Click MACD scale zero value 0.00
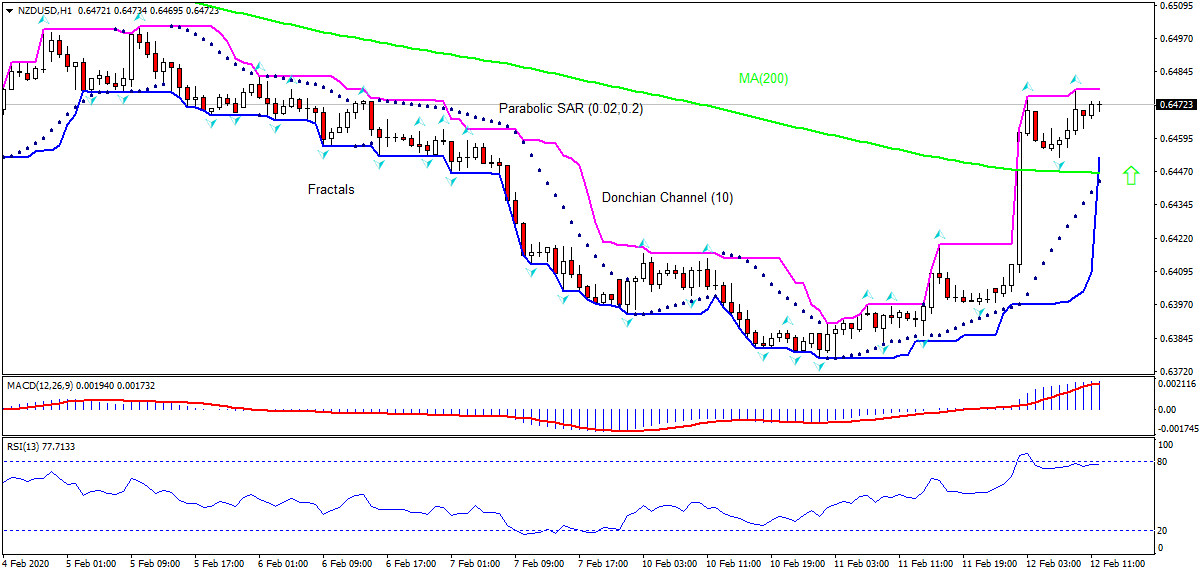Viewport: 1200px width, 575px height. (x=1168, y=409)
